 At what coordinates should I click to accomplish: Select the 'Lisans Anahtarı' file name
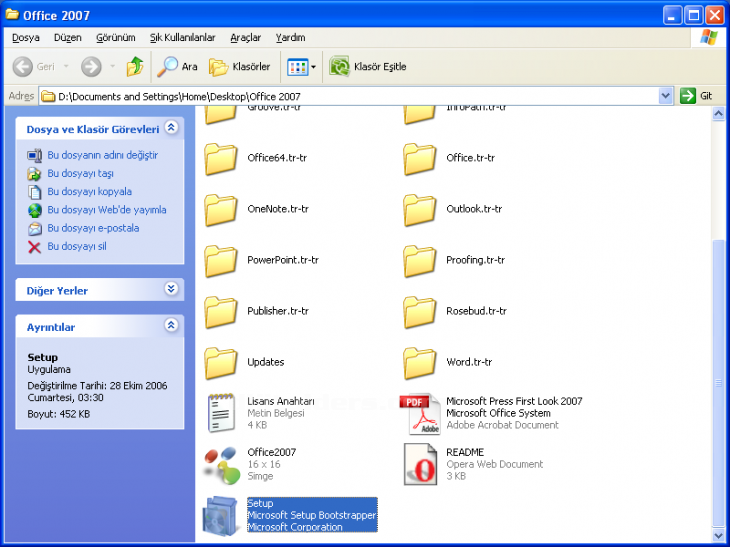tap(281, 401)
